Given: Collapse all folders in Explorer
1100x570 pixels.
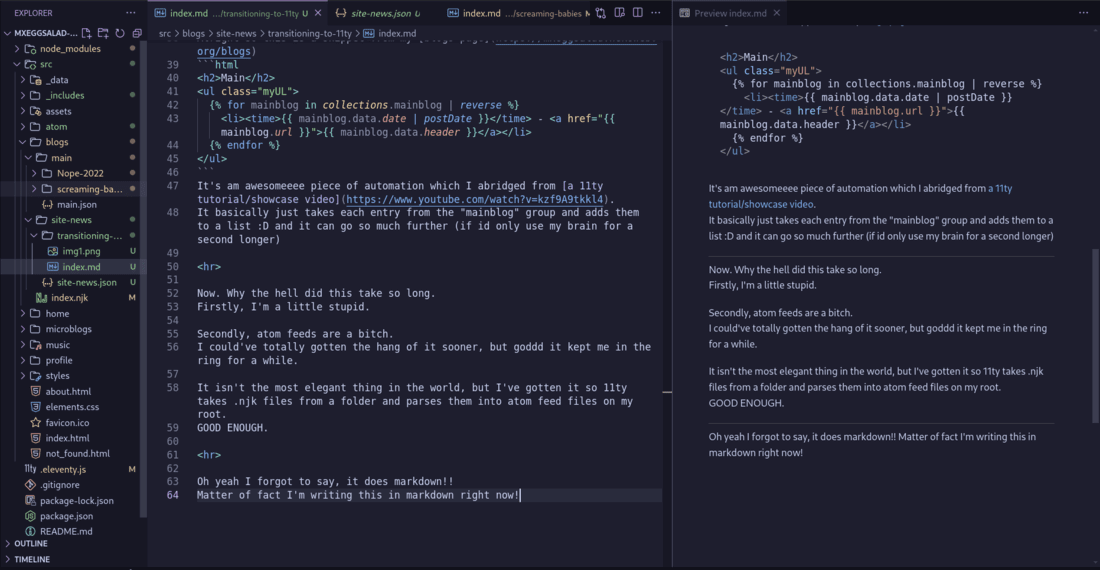Looking at the screenshot, I should coord(137,33).
